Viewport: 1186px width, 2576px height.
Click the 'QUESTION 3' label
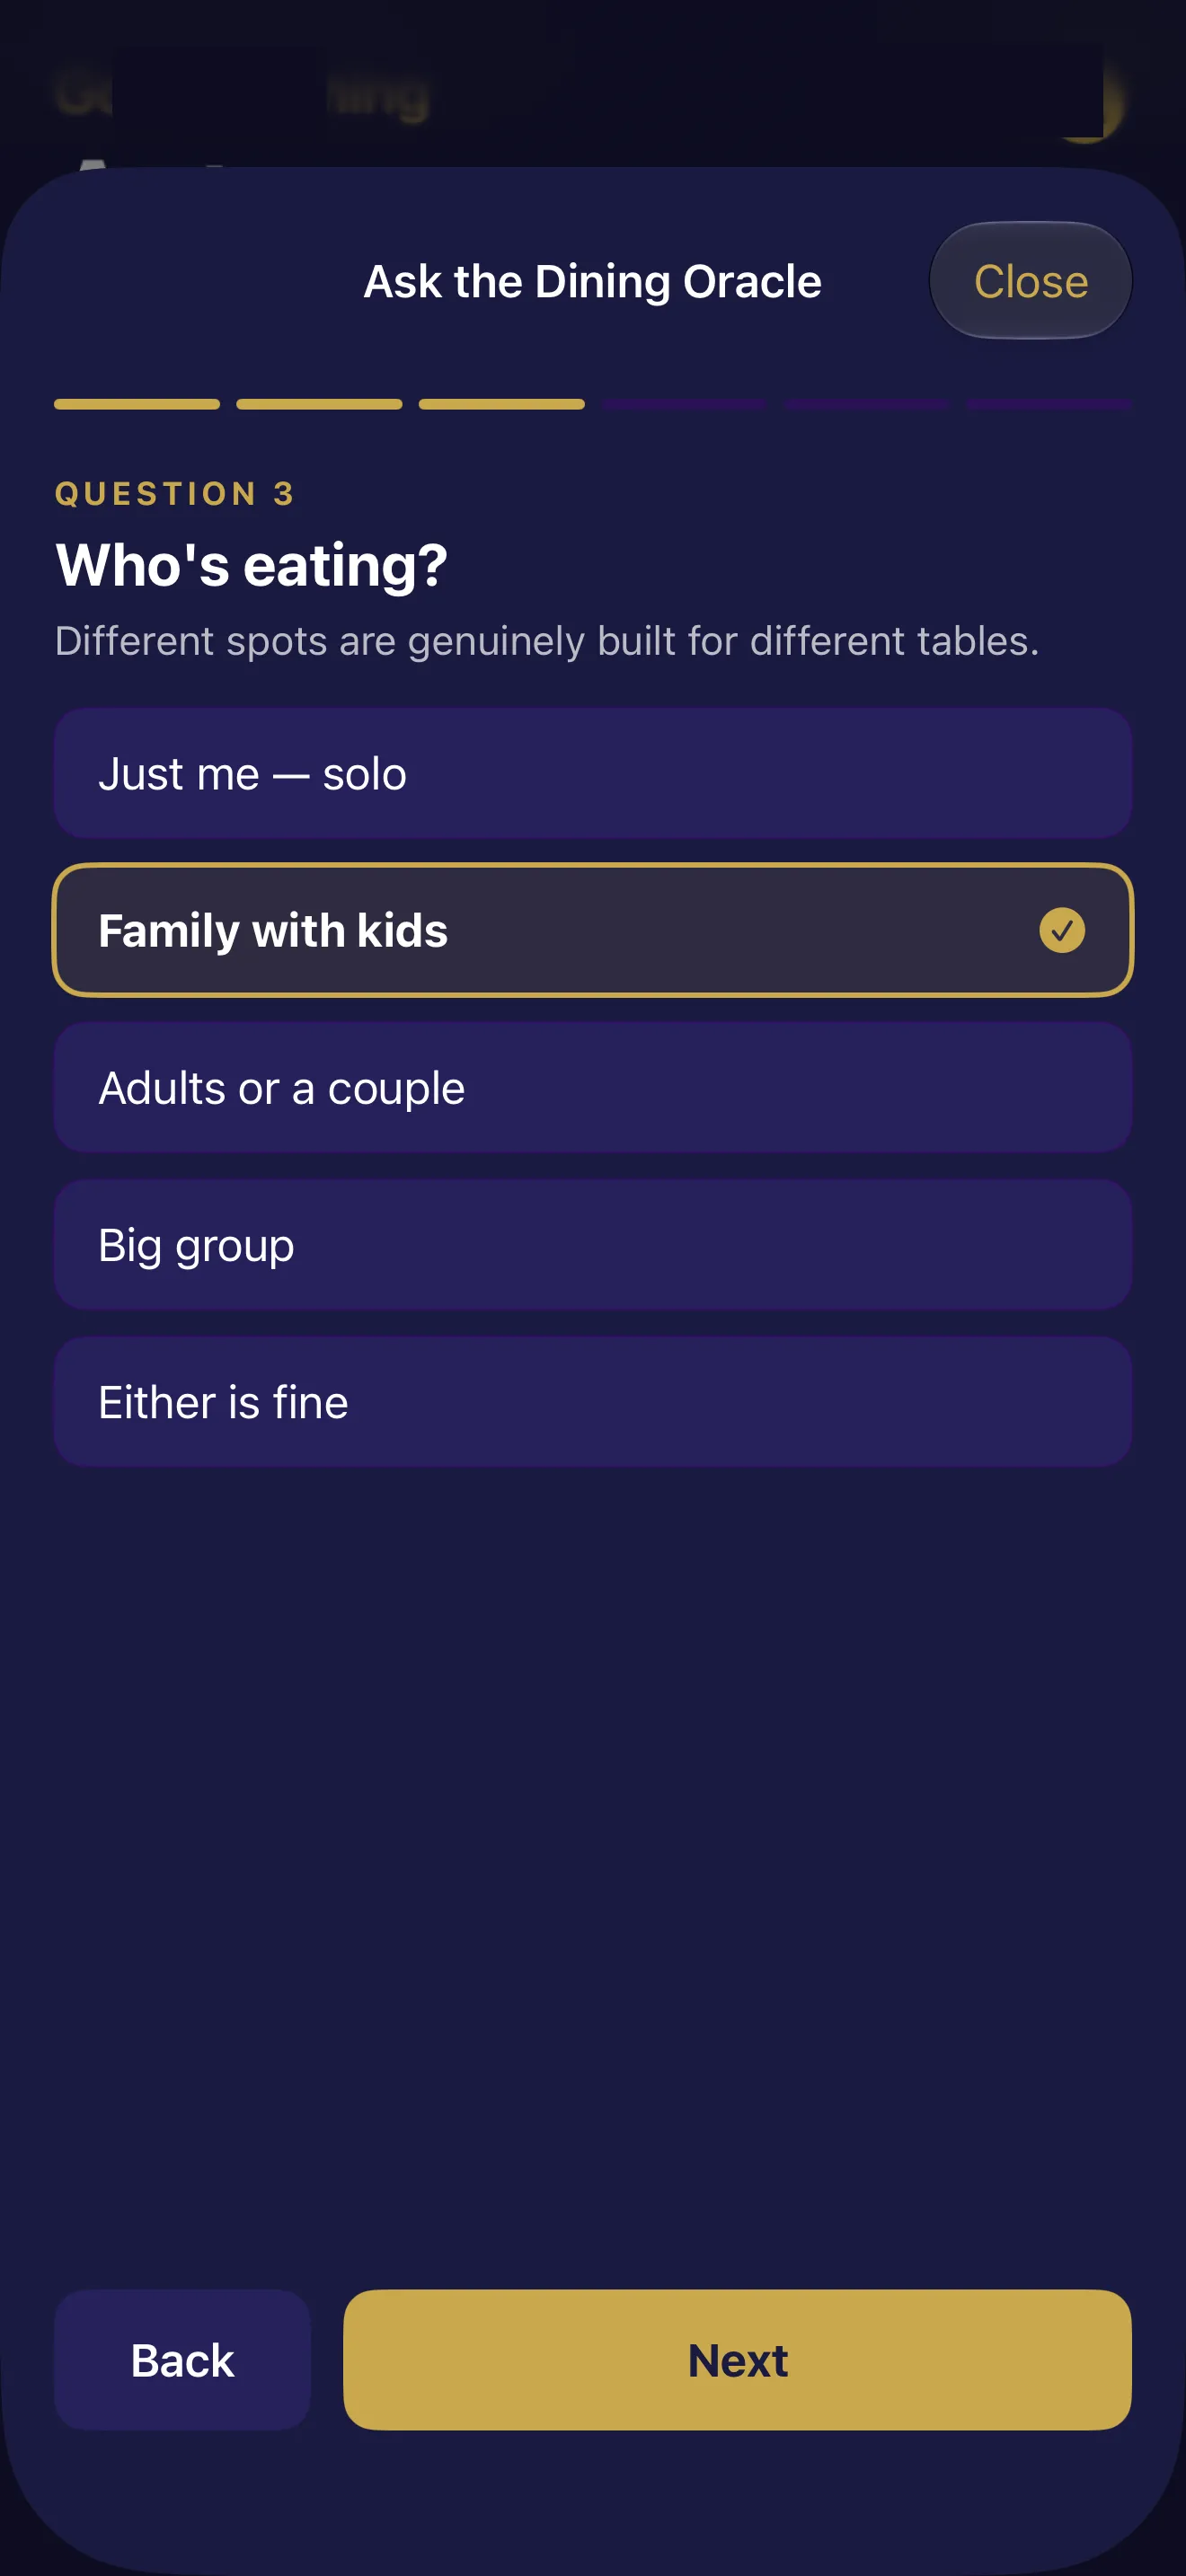point(175,494)
